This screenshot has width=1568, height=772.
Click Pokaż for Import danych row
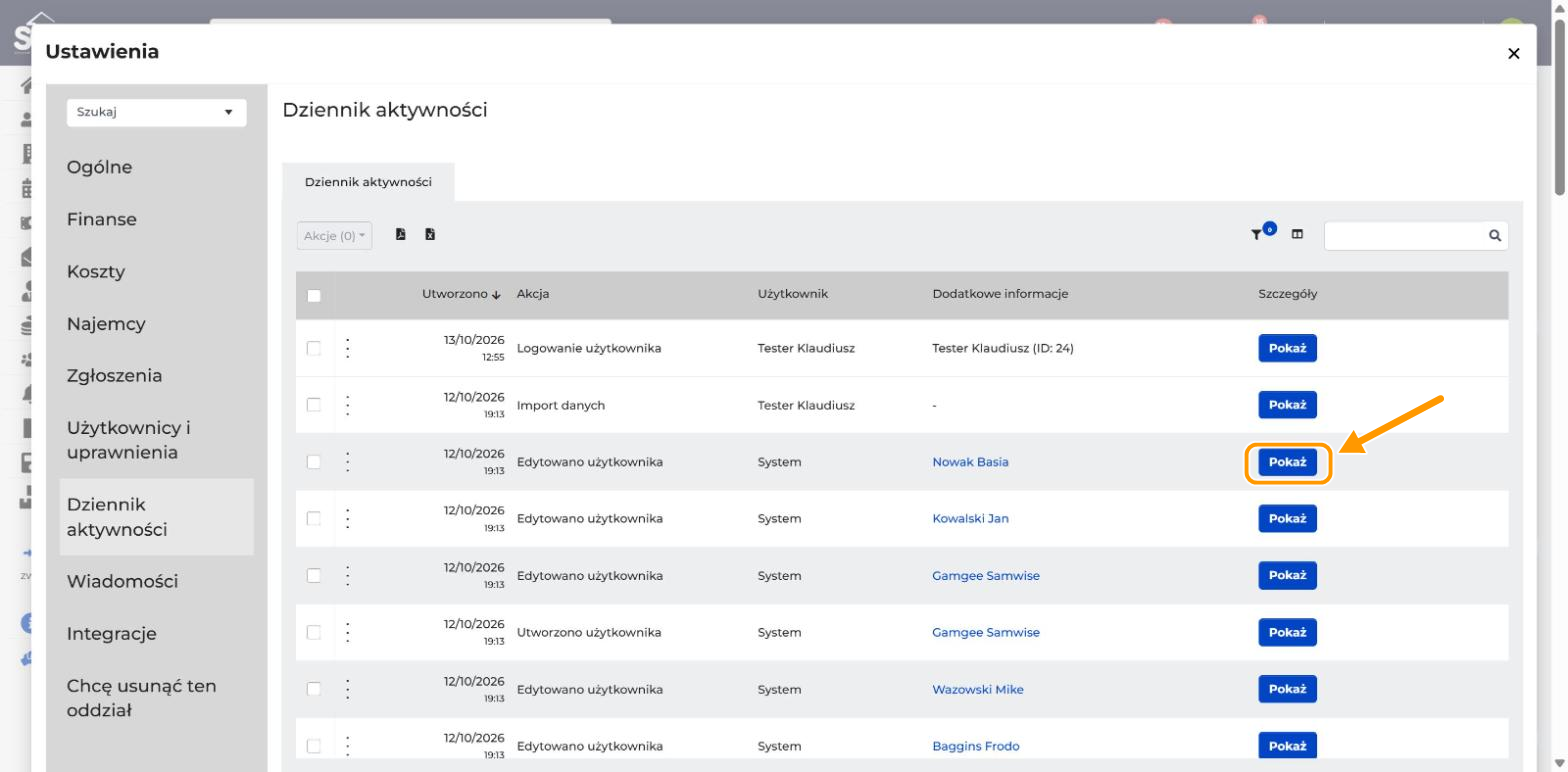tap(1287, 405)
